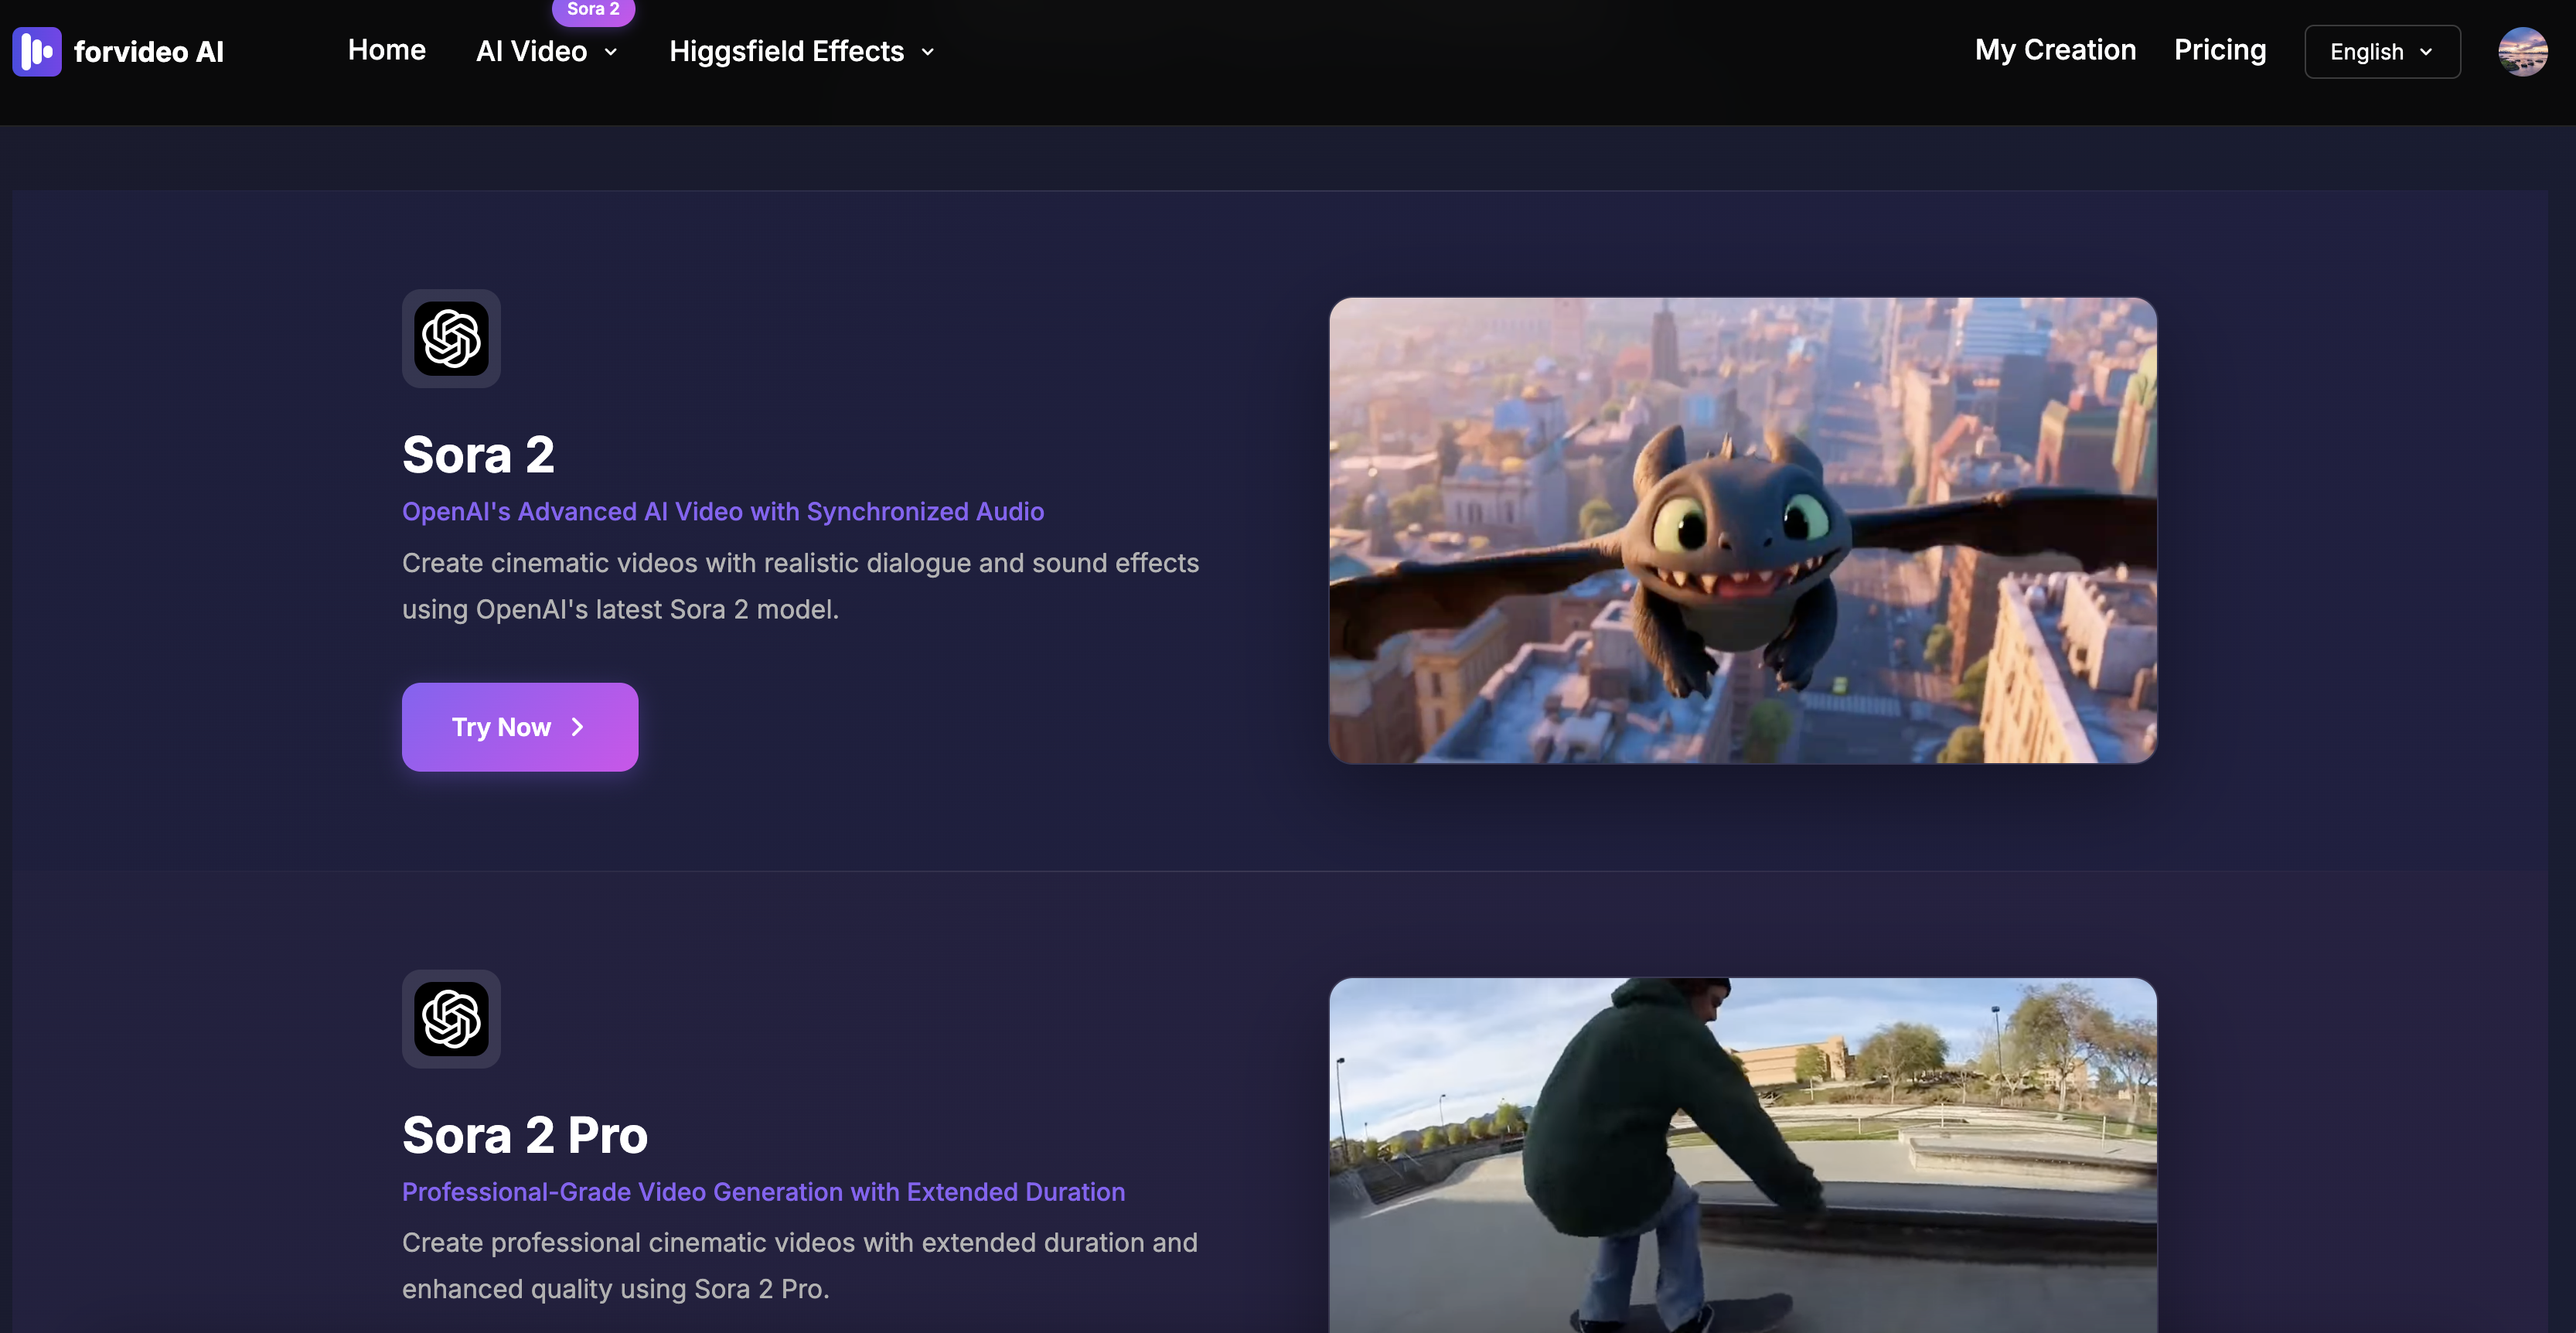The image size is (2576, 1333).
Task: Go to the Home page
Action: click(x=387, y=50)
